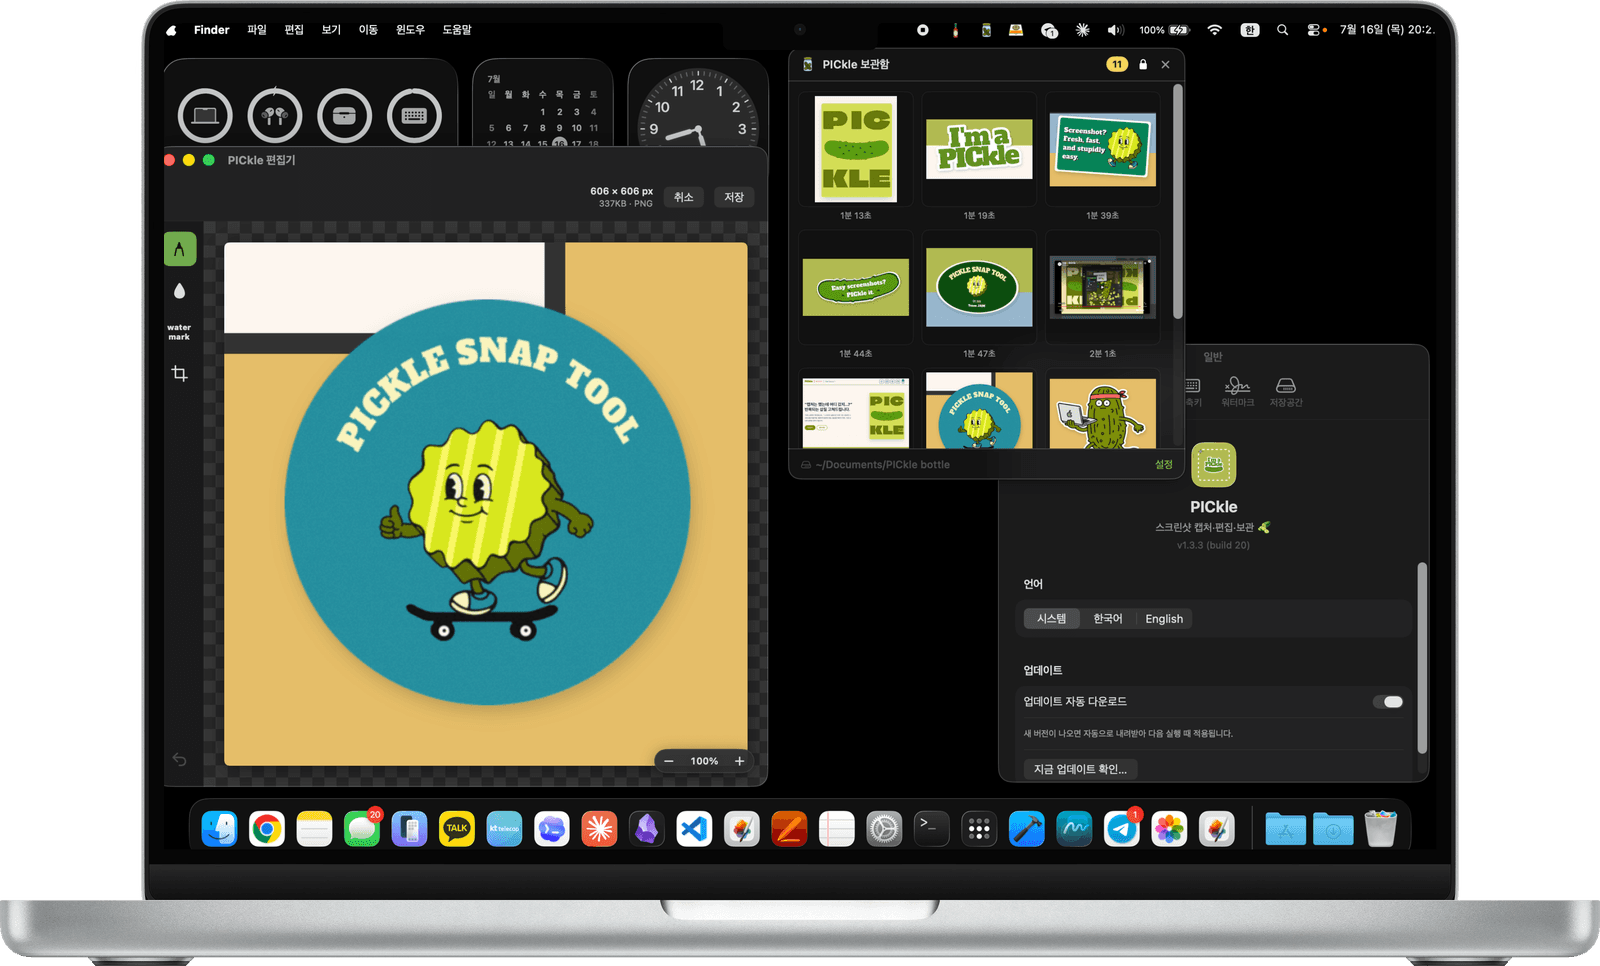This screenshot has width=1600, height=966.
Task: Click 취소 to cancel editing
Action: click(684, 197)
